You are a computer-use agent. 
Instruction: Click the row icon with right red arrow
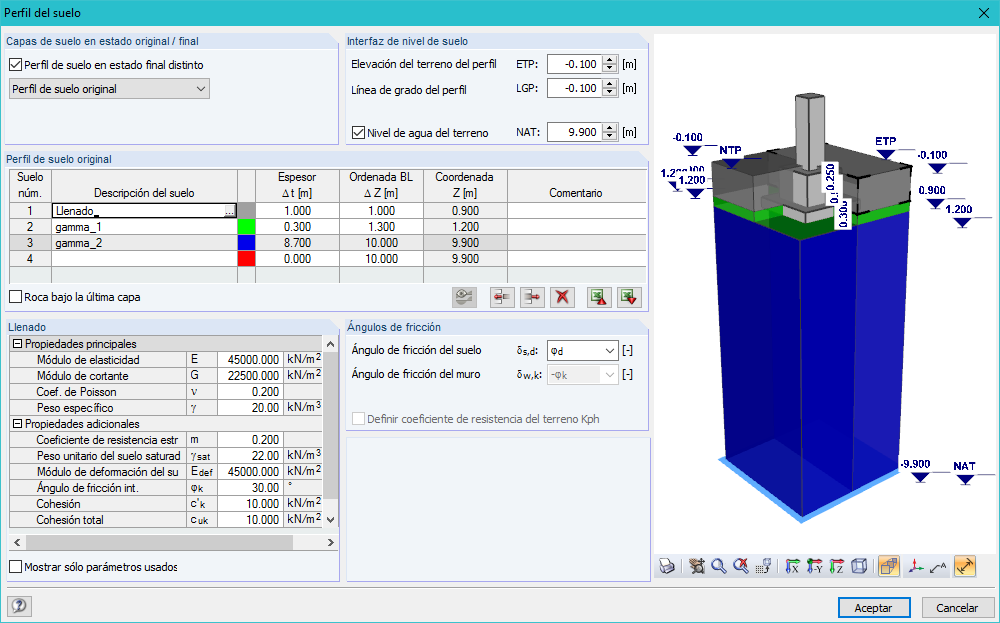tap(533, 297)
